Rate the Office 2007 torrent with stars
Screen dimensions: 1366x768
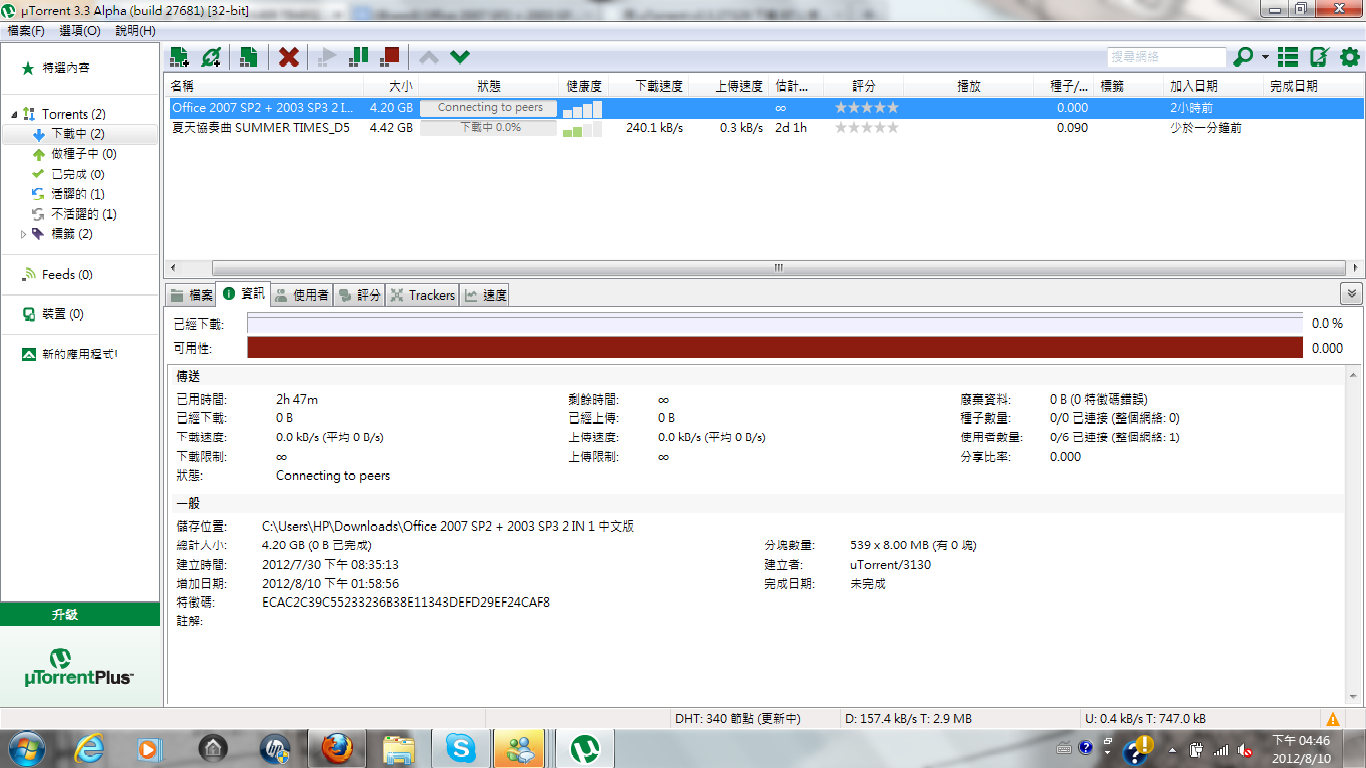[867, 108]
